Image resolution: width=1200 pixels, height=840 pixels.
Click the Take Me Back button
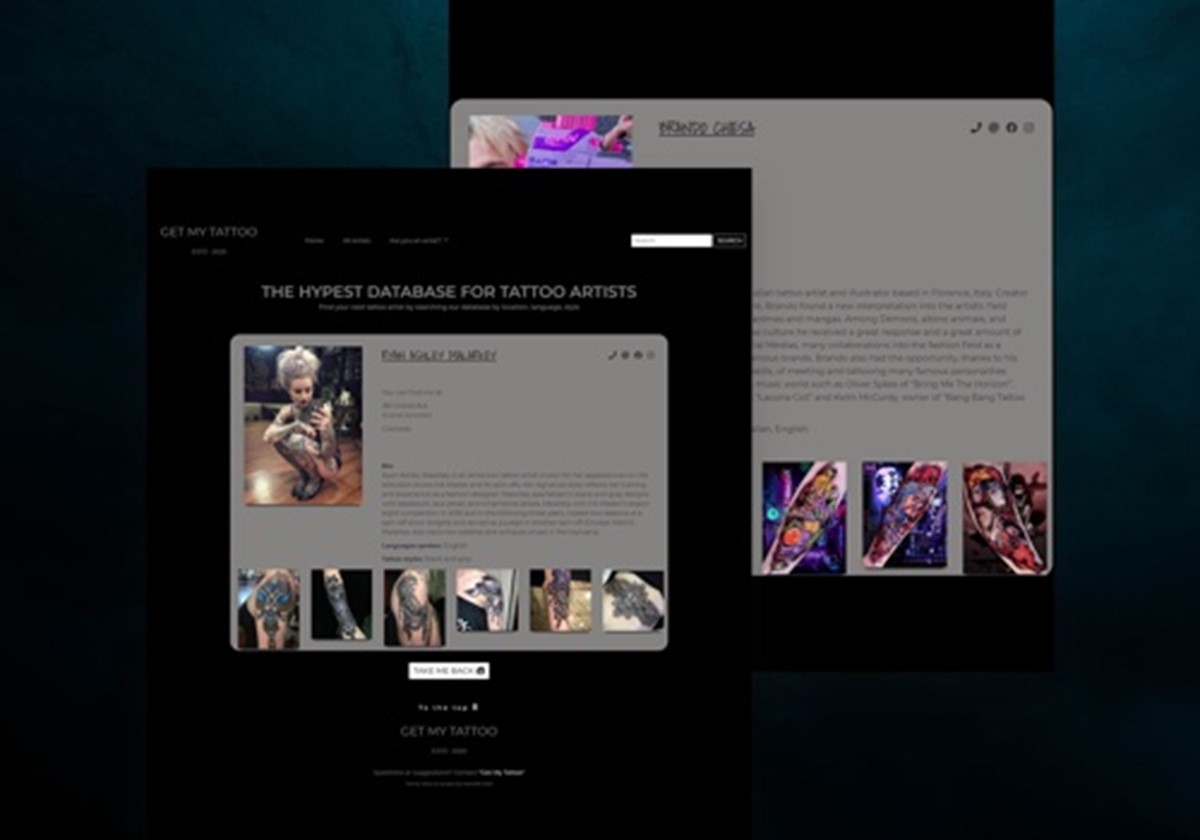coord(448,671)
